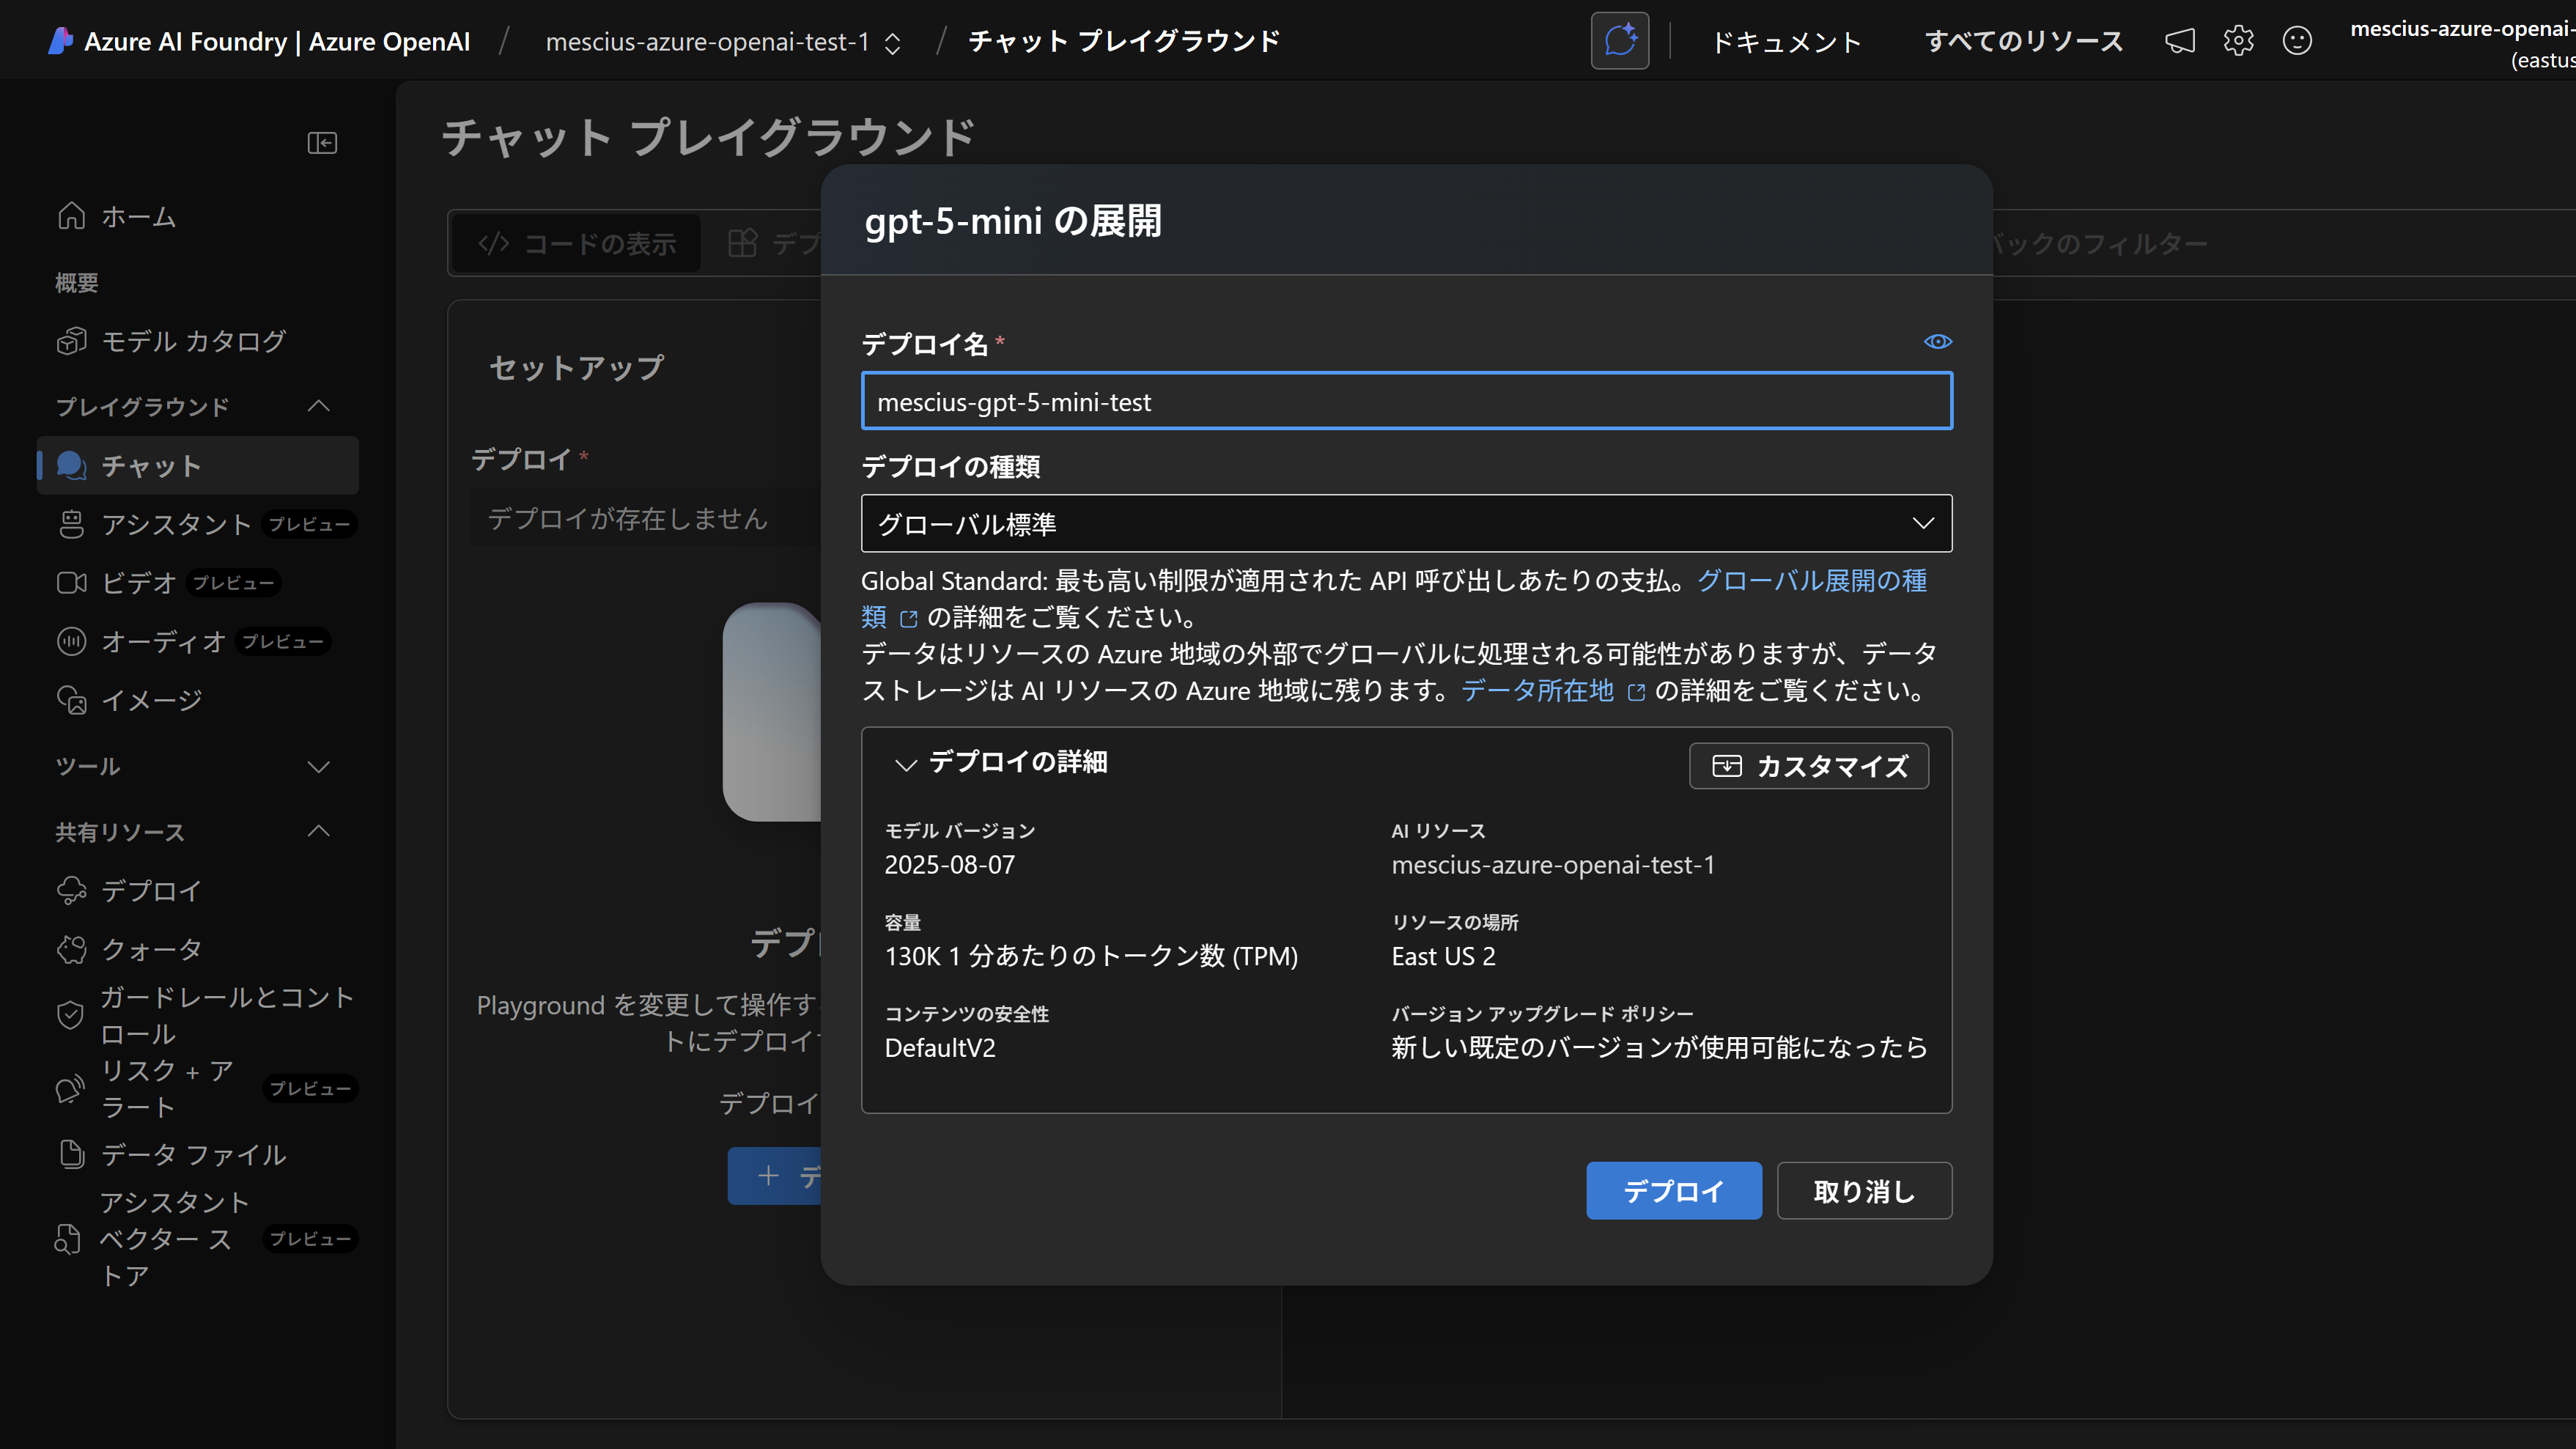
Task: Click the audio waveform icon
Action: [x=71, y=641]
